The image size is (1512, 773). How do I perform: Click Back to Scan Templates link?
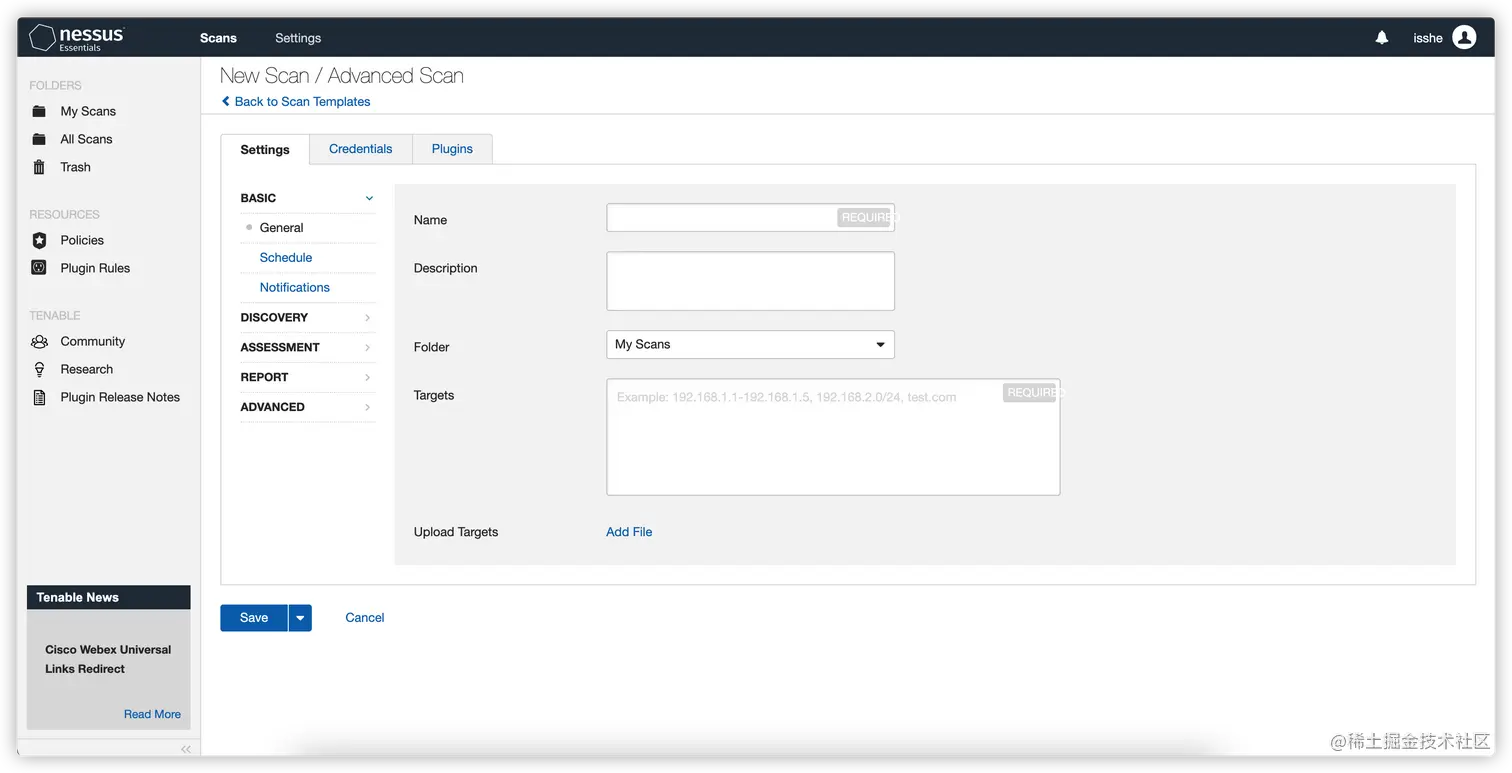pos(302,101)
